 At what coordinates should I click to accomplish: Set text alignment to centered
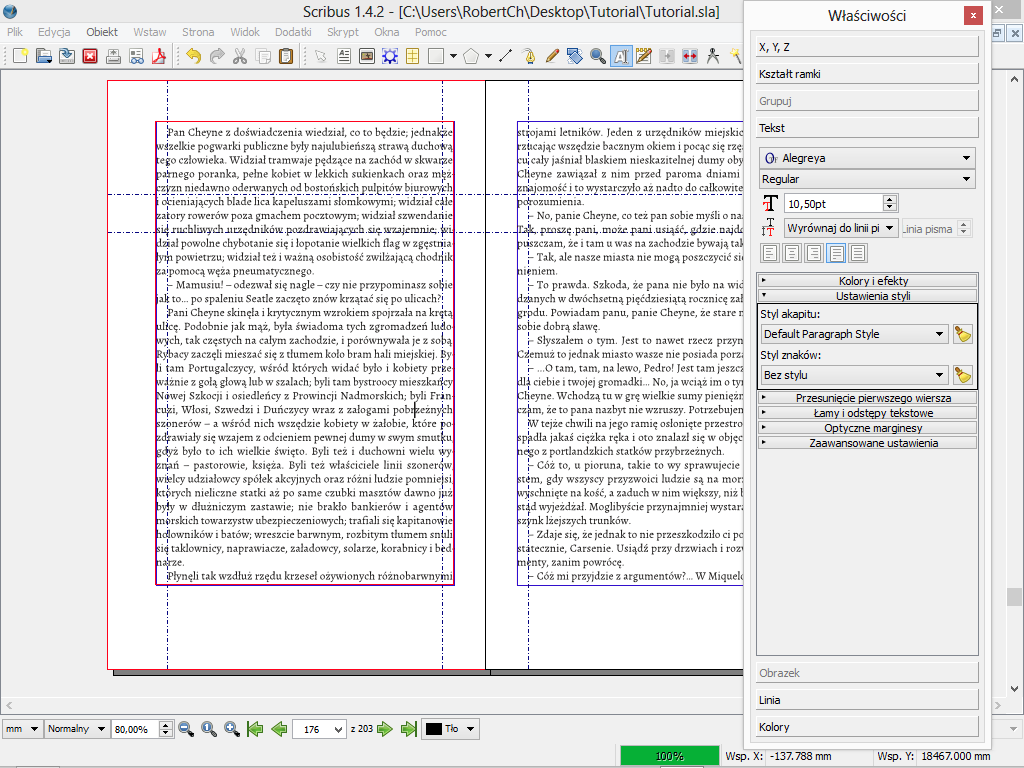790,253
